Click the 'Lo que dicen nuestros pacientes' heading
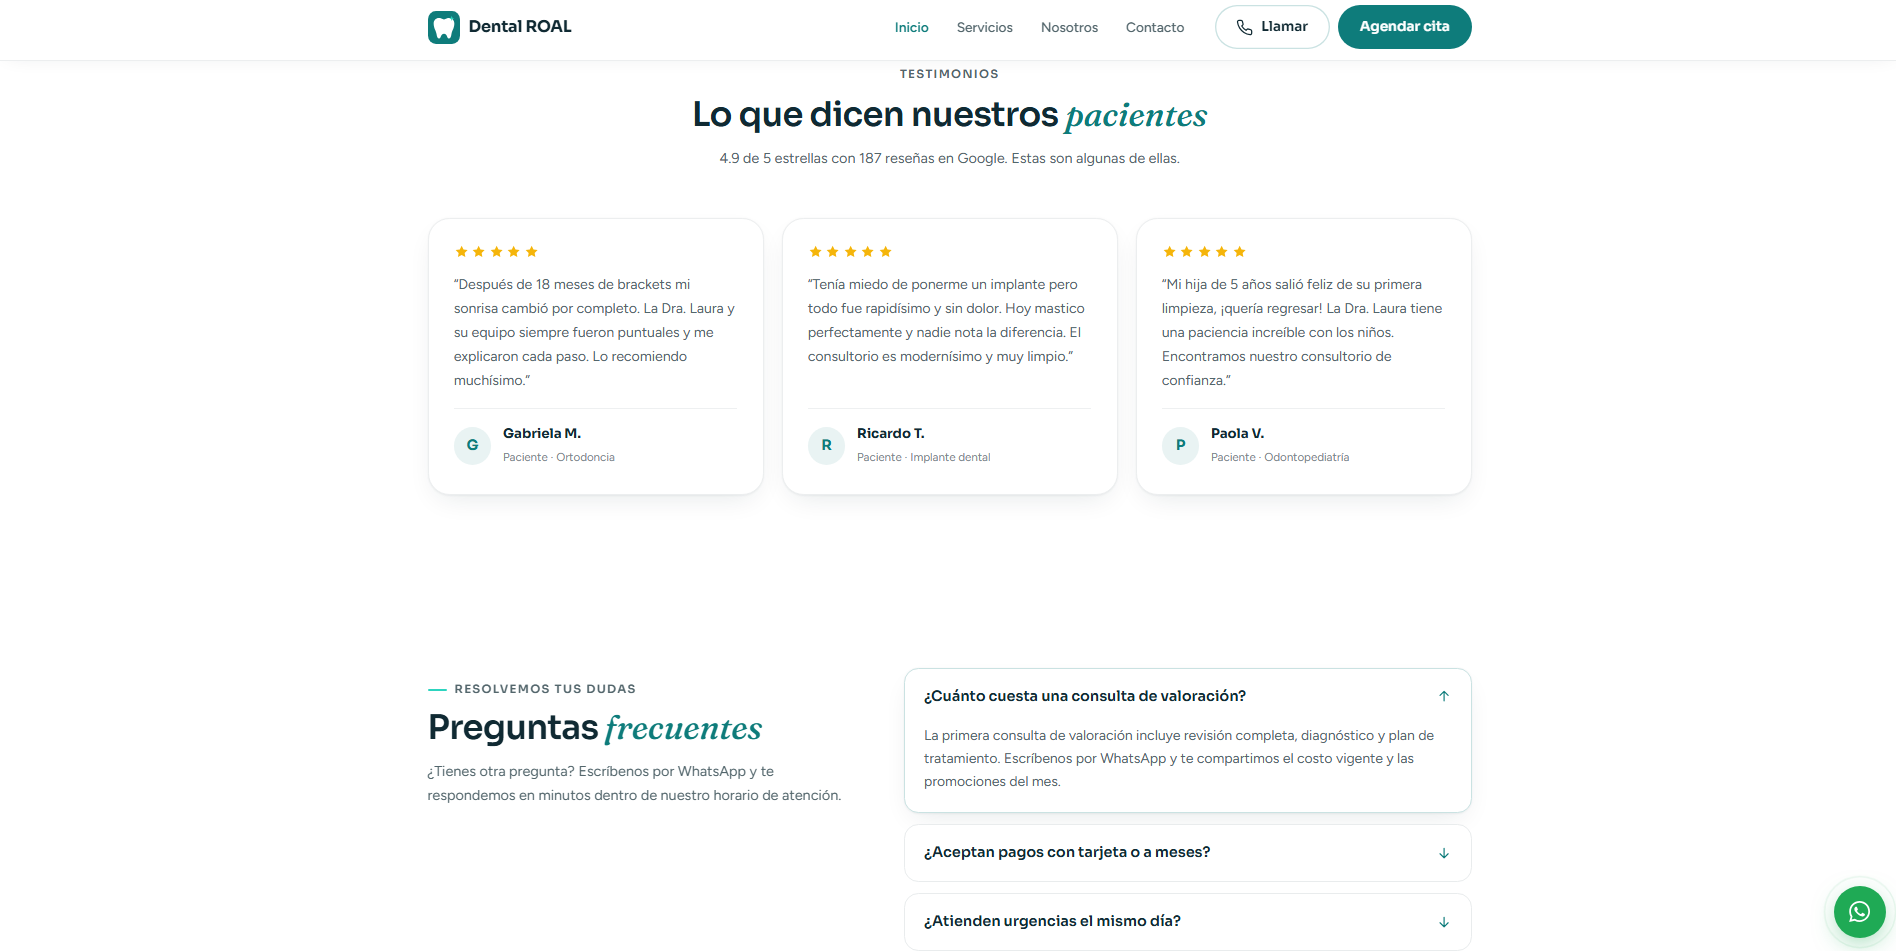The width and height of the screenshot is (1896, 951). coord(949,115)
